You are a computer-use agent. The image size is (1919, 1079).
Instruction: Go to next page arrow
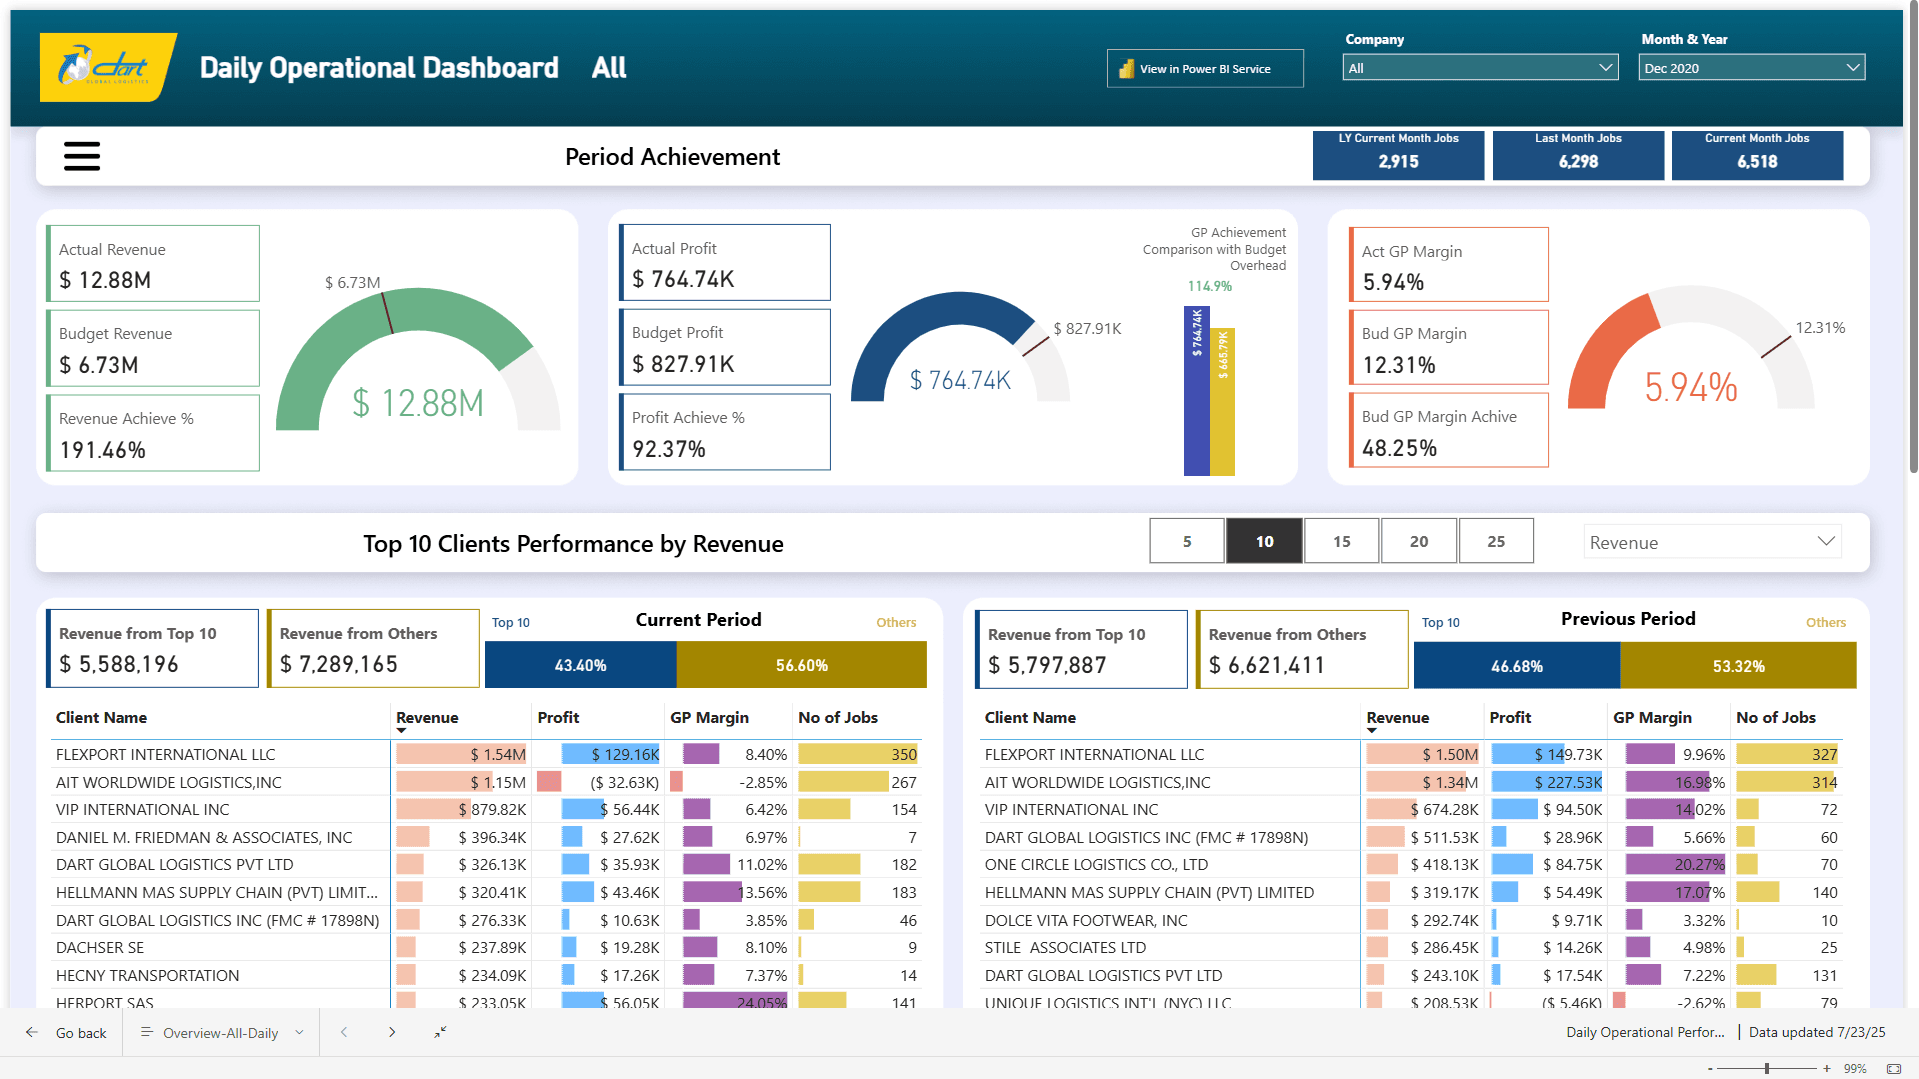392,1032
